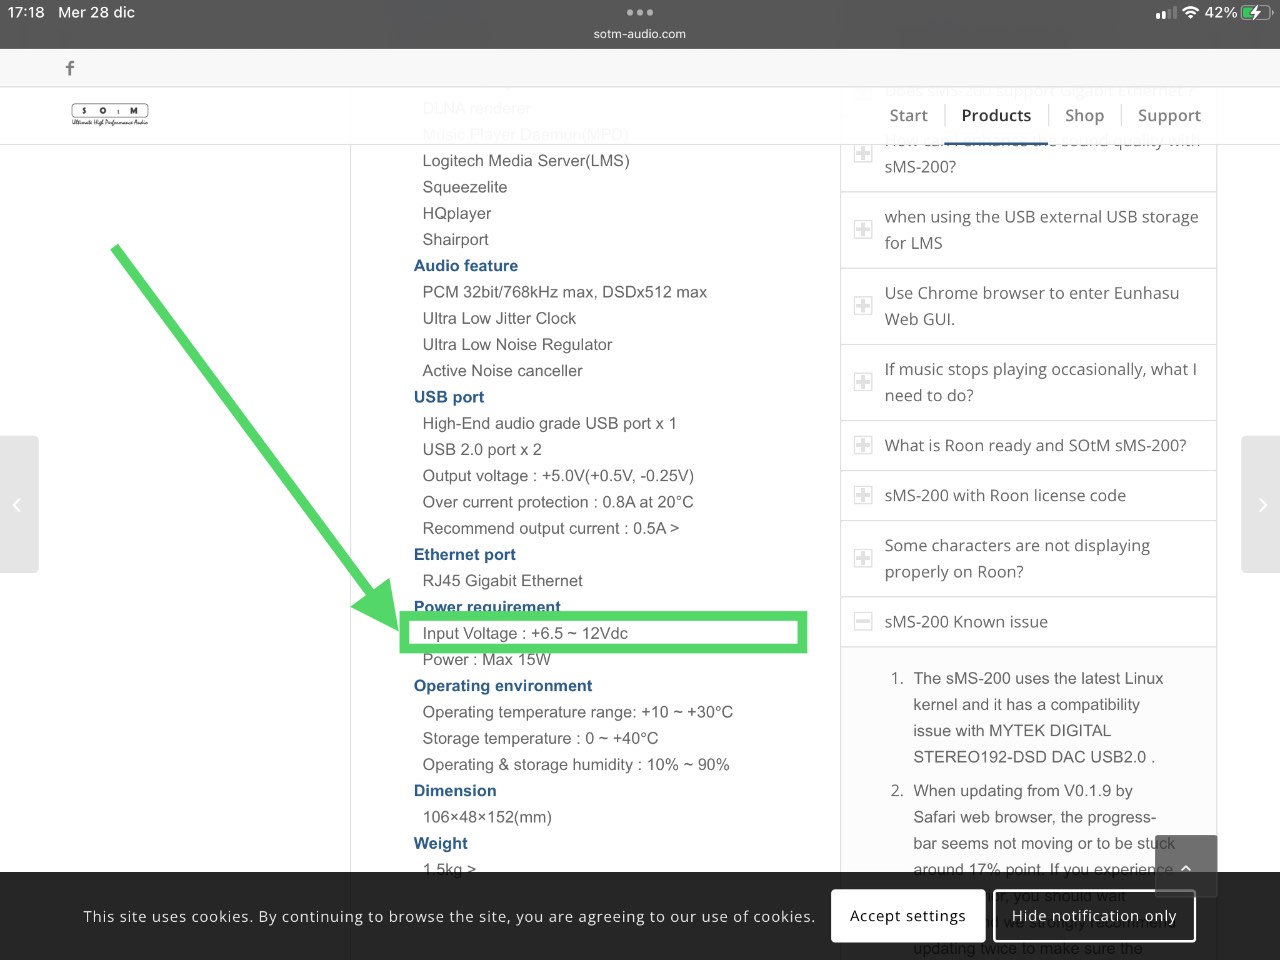The height and width of the screenshot is (960, 1280).
Task: Expand 'If music stops playing occasionally' question
Action: [x=1029, y=382]
